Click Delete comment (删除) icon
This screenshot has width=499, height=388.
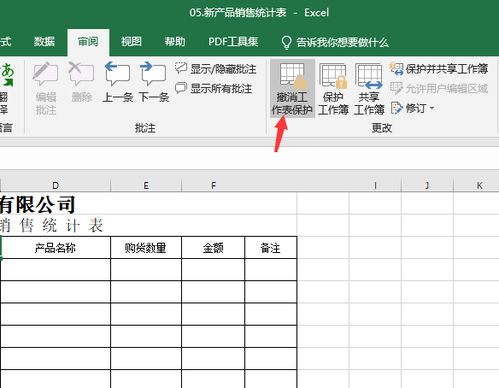tap(81, 75)
